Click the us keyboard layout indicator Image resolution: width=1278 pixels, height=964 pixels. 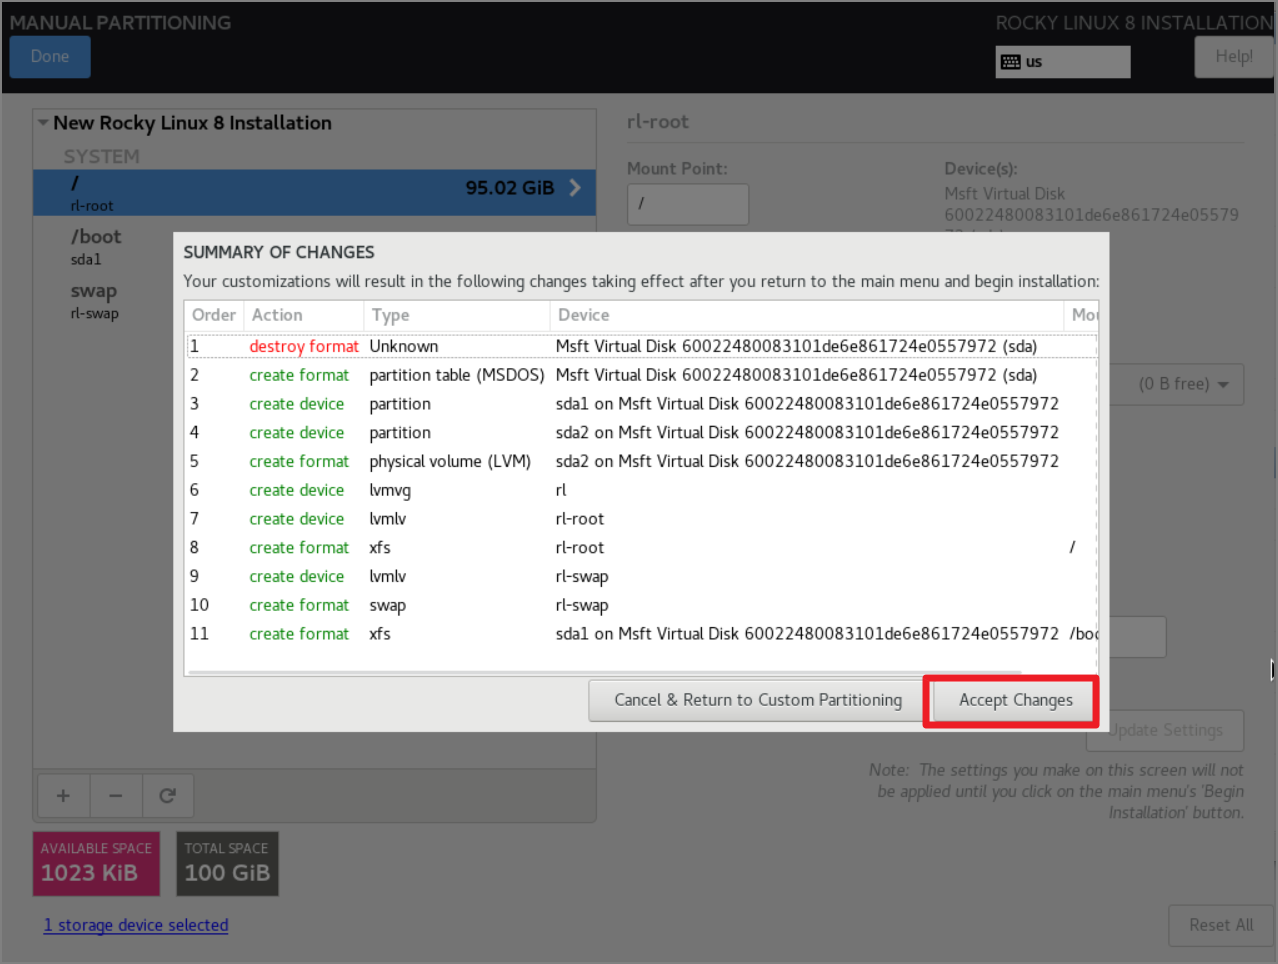[1063, 62]
